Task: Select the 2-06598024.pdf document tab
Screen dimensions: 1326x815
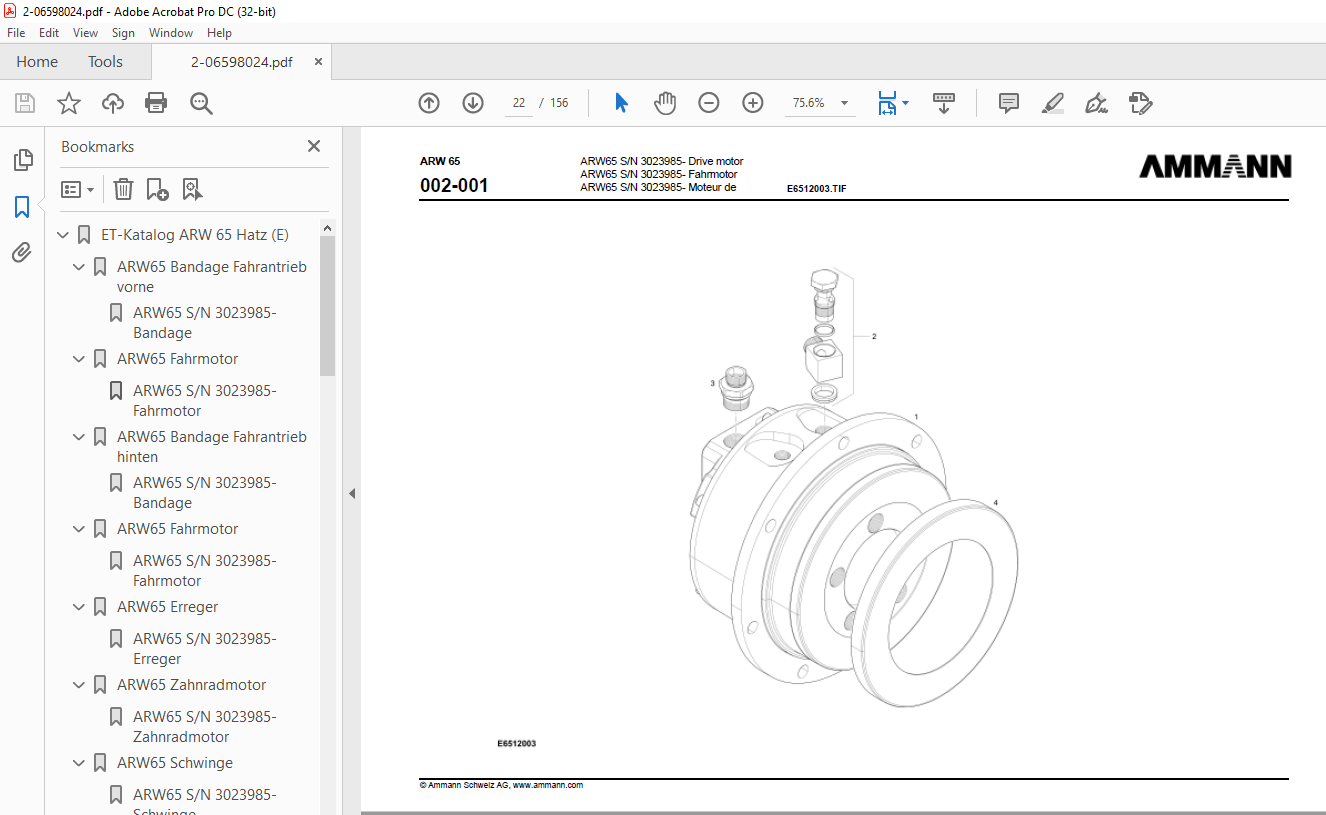Action: point(241,62)
